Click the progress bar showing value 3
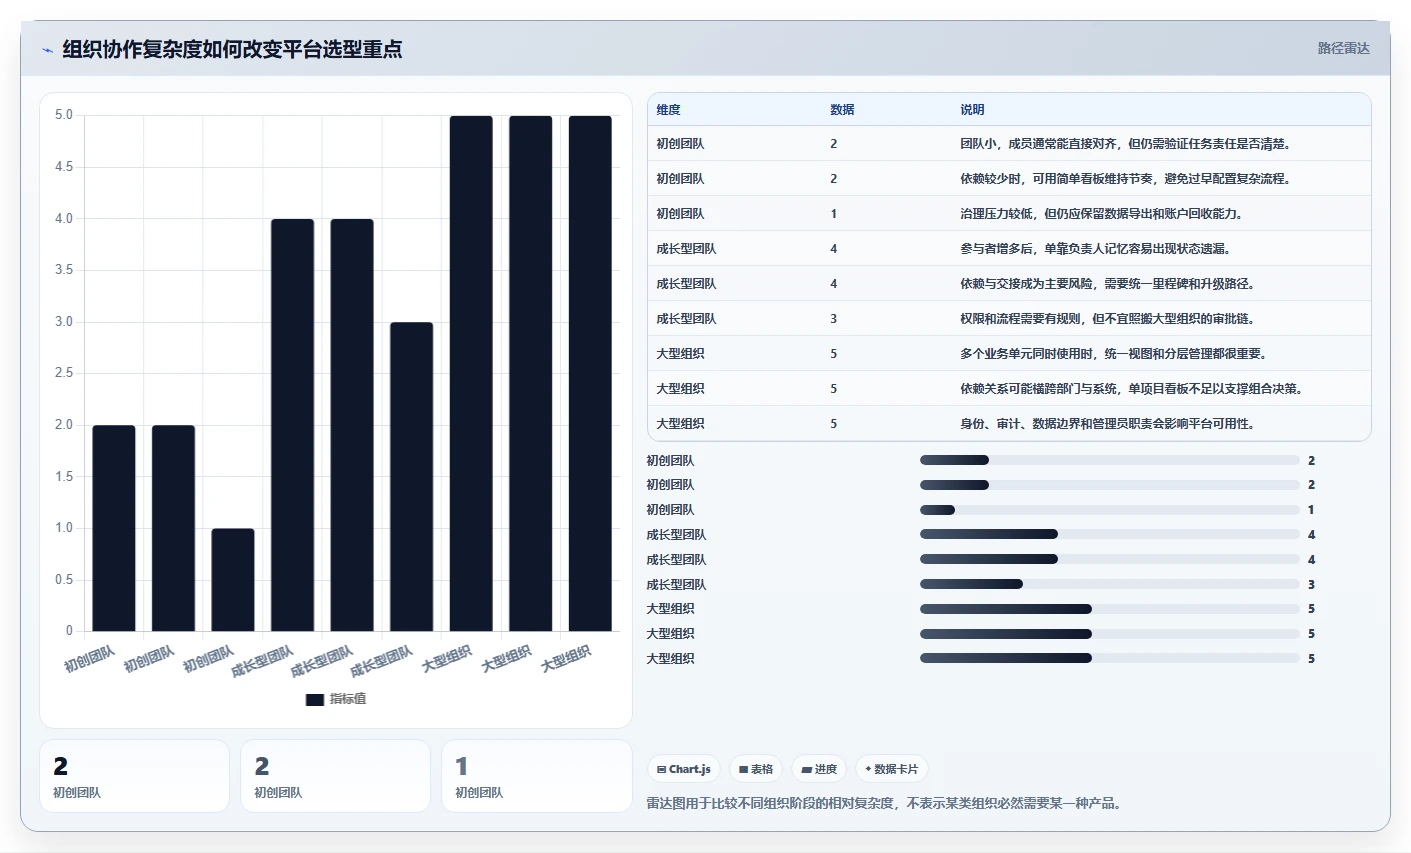This screenshot has width=1411, height=853. click(1110, 584)
